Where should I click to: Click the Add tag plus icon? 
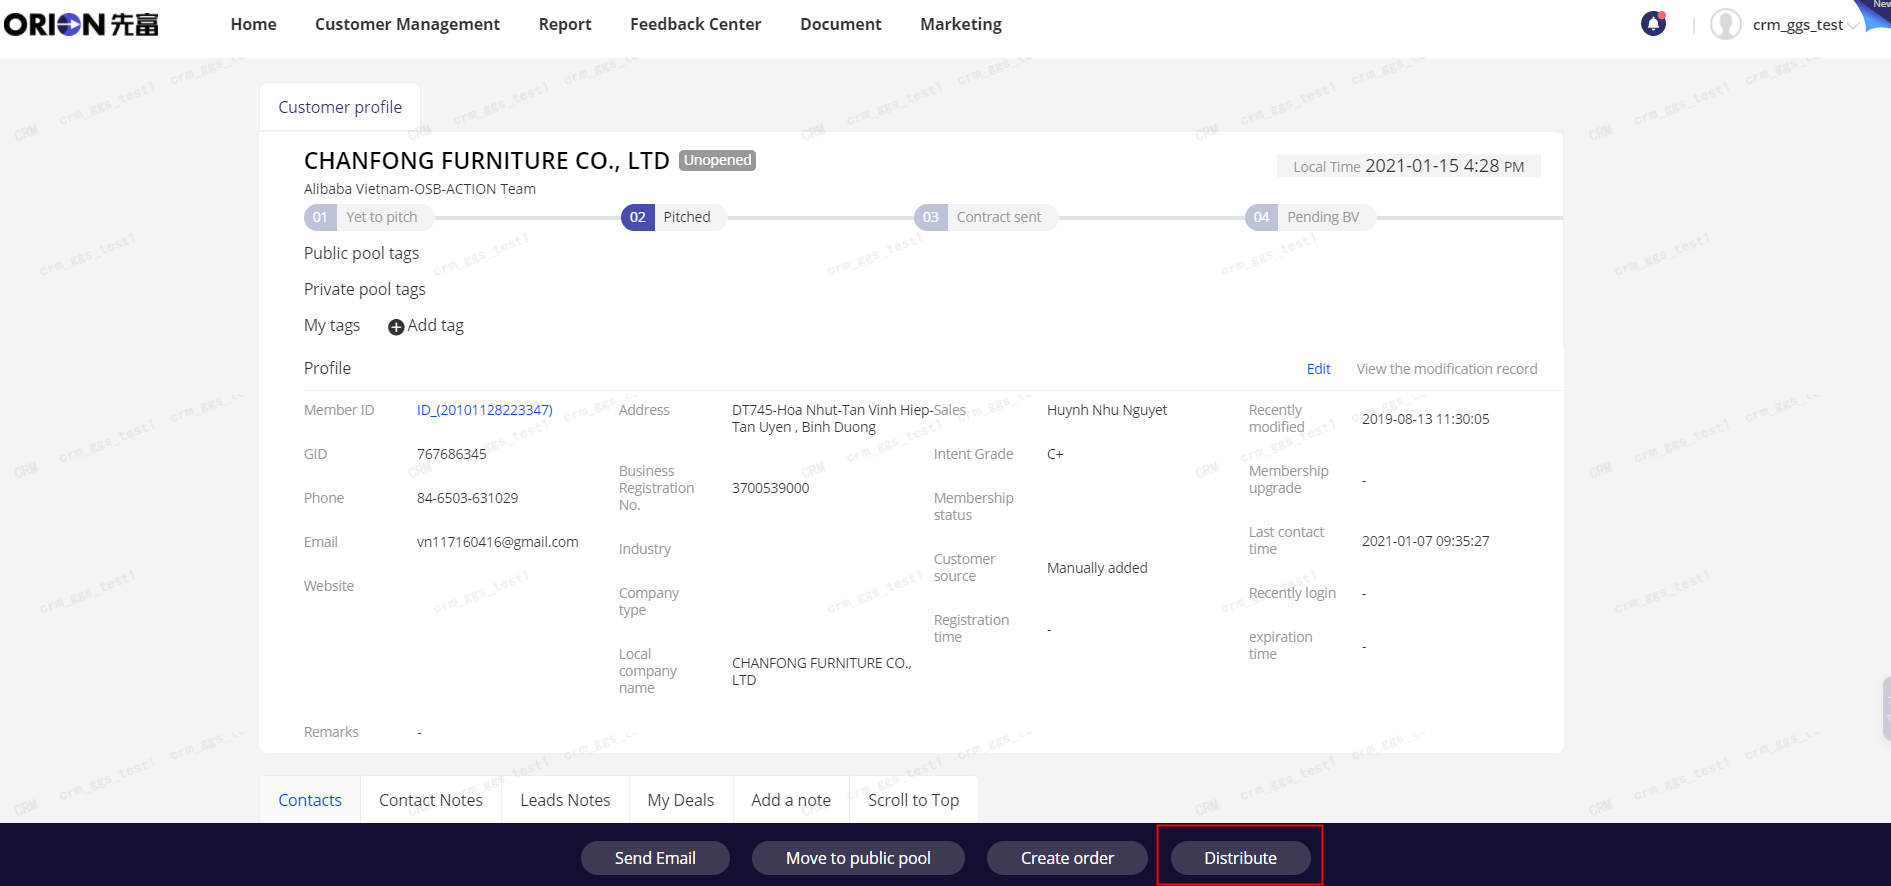396,327
